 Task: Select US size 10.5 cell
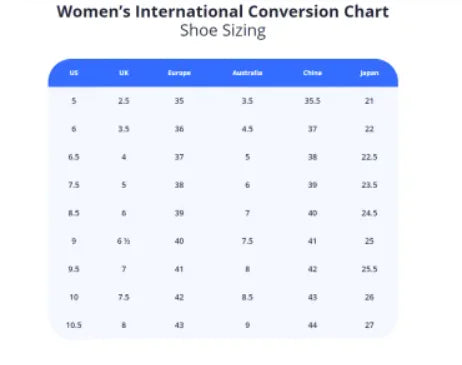pos(74,325)
